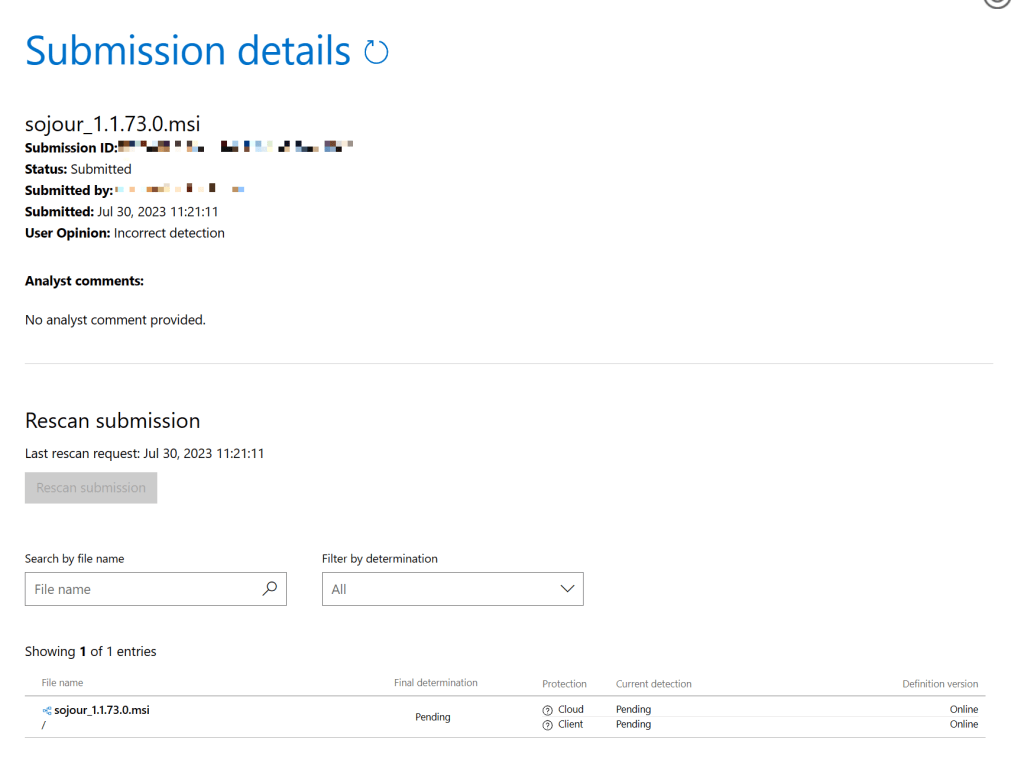
Task: Click the Definition version column header
Action: [x=940, y=684]
